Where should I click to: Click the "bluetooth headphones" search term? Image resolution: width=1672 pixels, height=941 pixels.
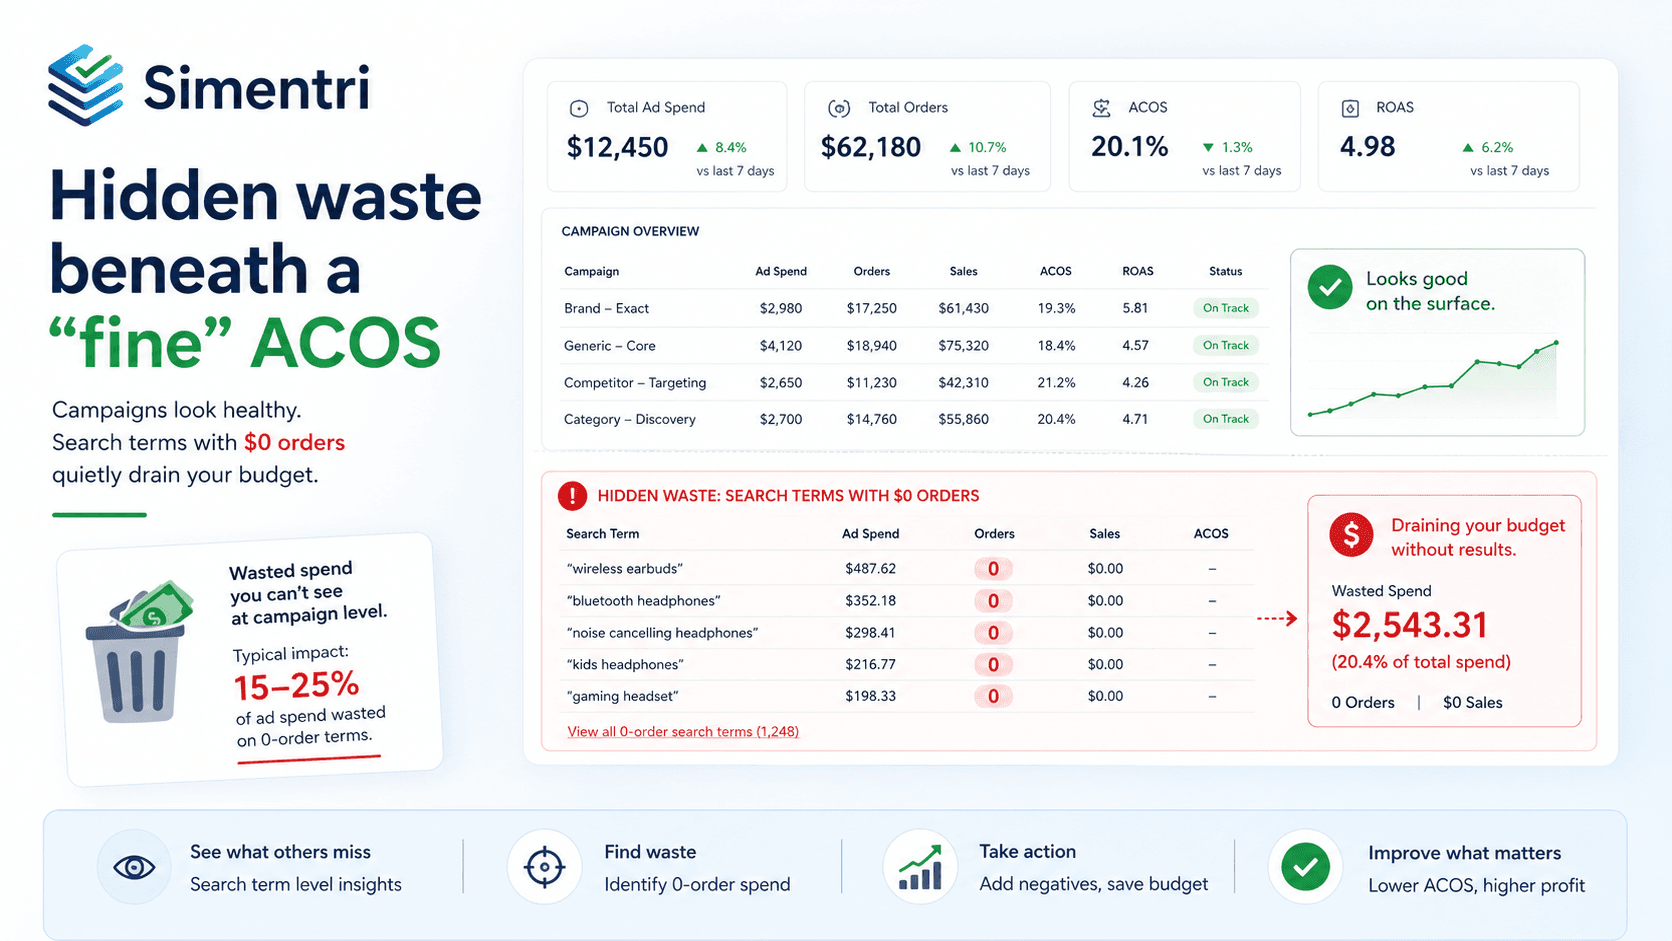[x=643, y=601]
